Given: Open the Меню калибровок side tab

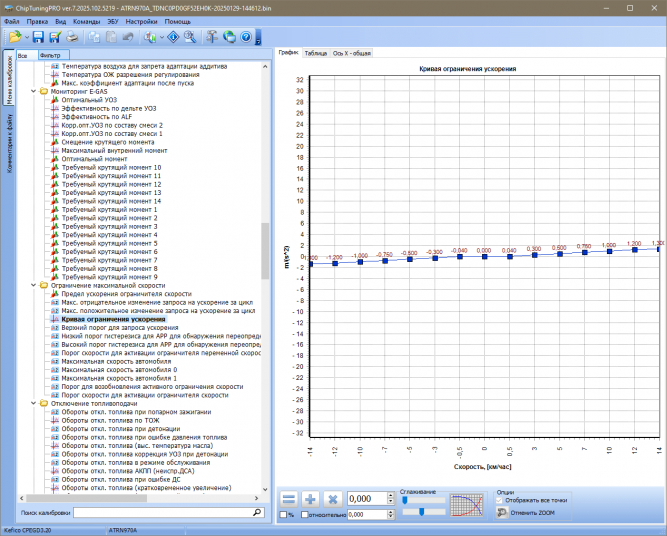Looking at the screenshot, I should [x=9, y=78].
